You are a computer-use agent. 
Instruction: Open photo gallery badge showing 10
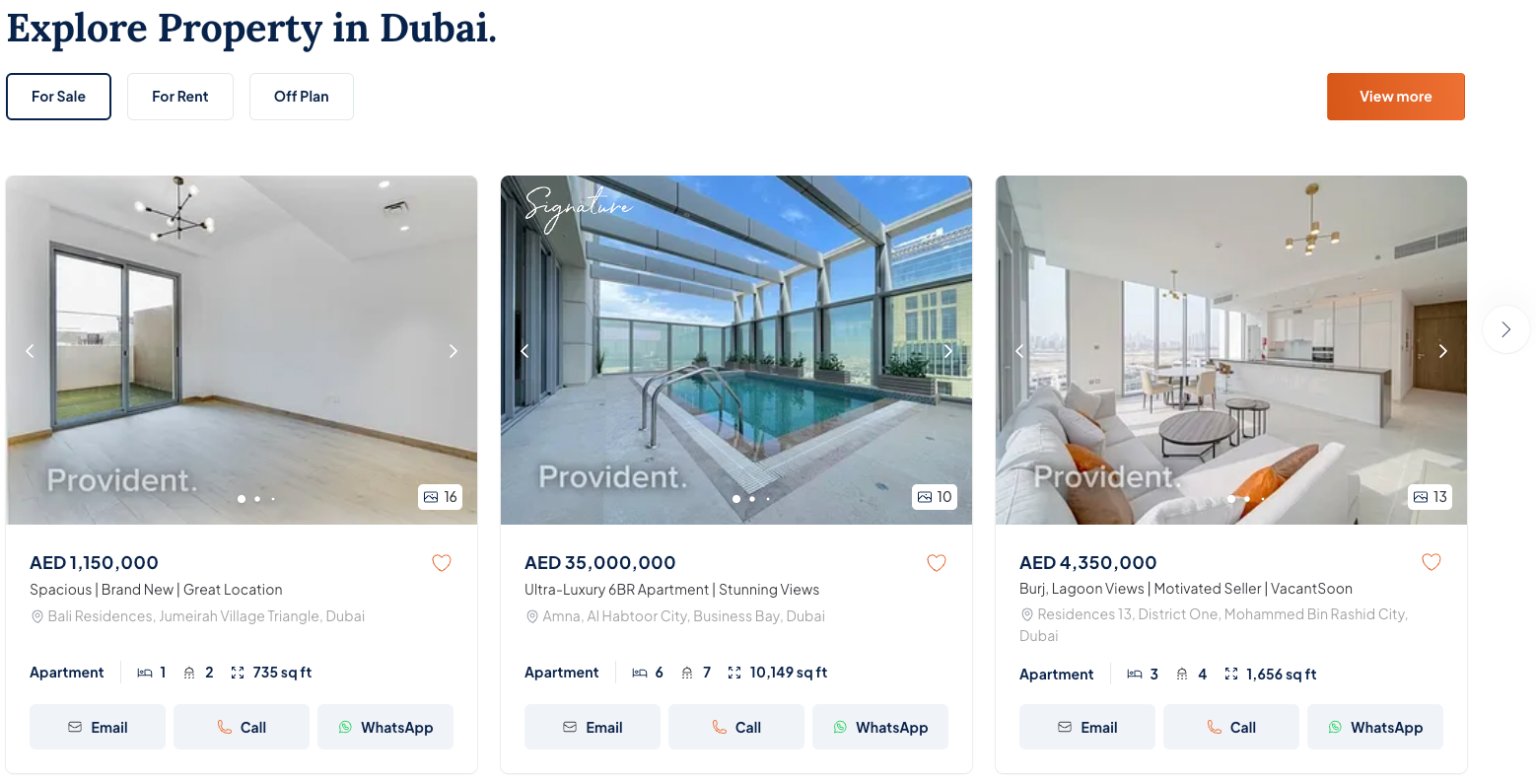coord(935,497)
